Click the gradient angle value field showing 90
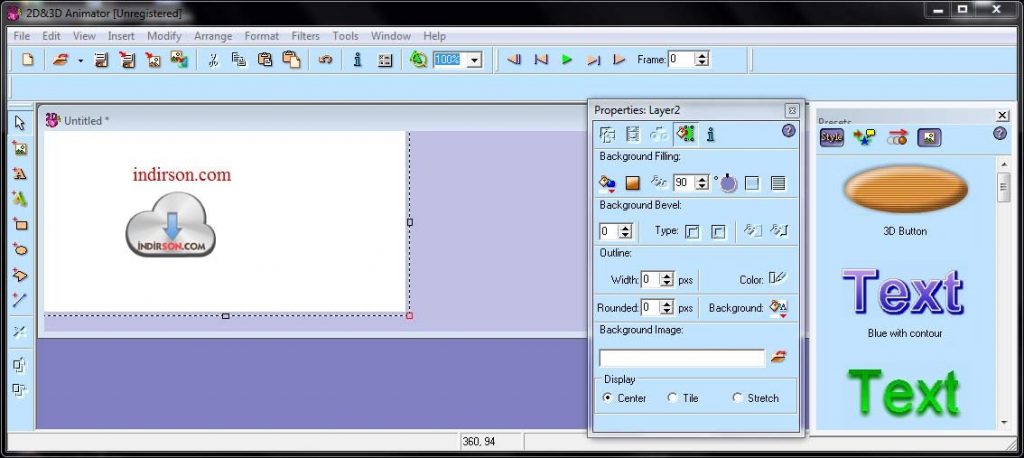1024x458 pixels. 684,183
